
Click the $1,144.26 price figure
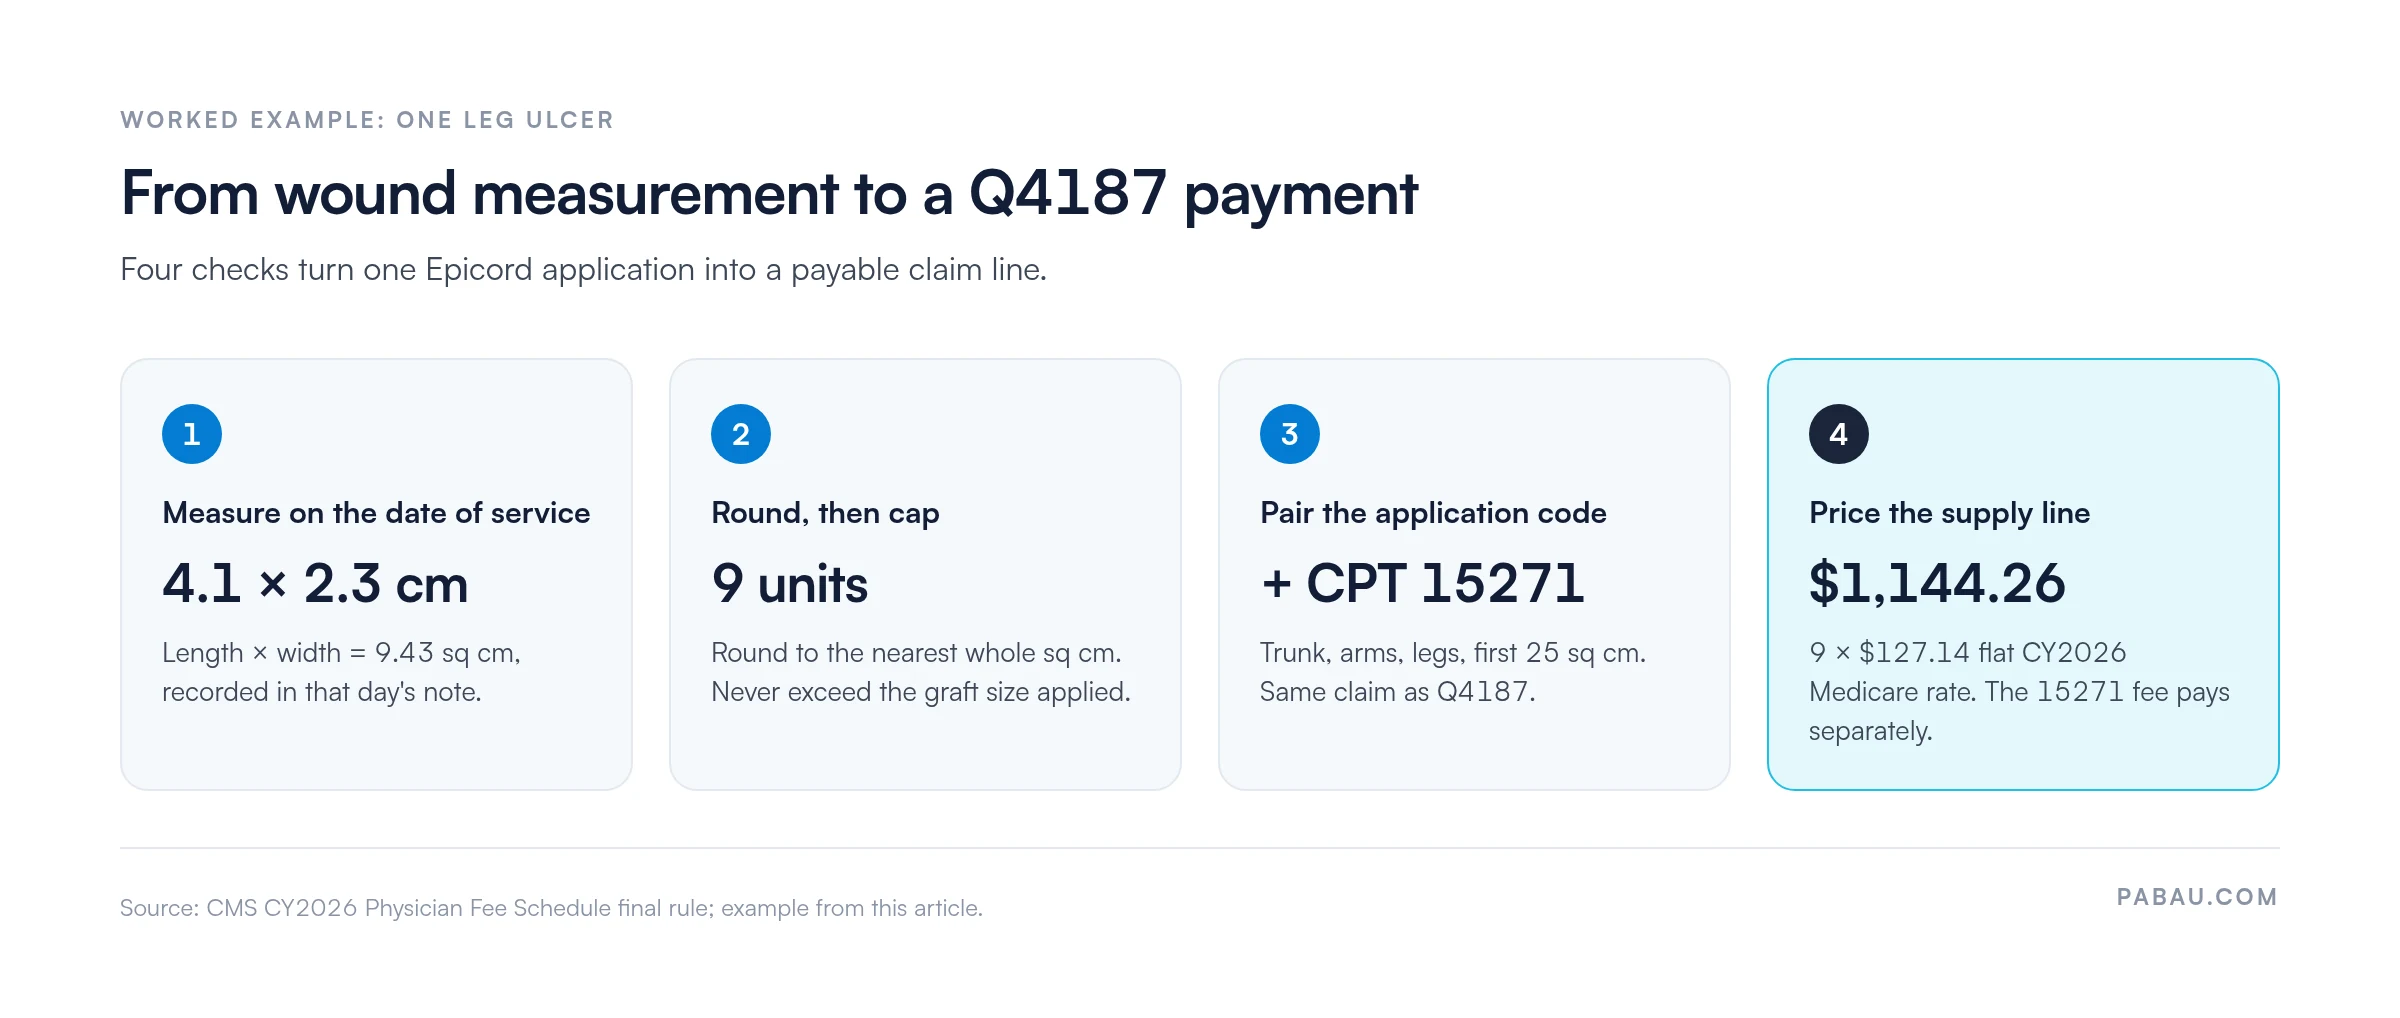coord(1937,583)
